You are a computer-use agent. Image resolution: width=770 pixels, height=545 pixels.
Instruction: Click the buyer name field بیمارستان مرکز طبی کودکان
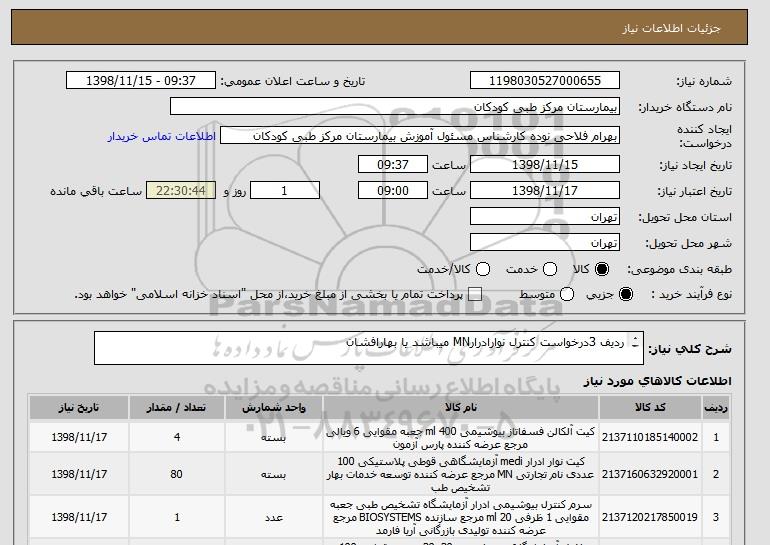[x=395, y=107]
